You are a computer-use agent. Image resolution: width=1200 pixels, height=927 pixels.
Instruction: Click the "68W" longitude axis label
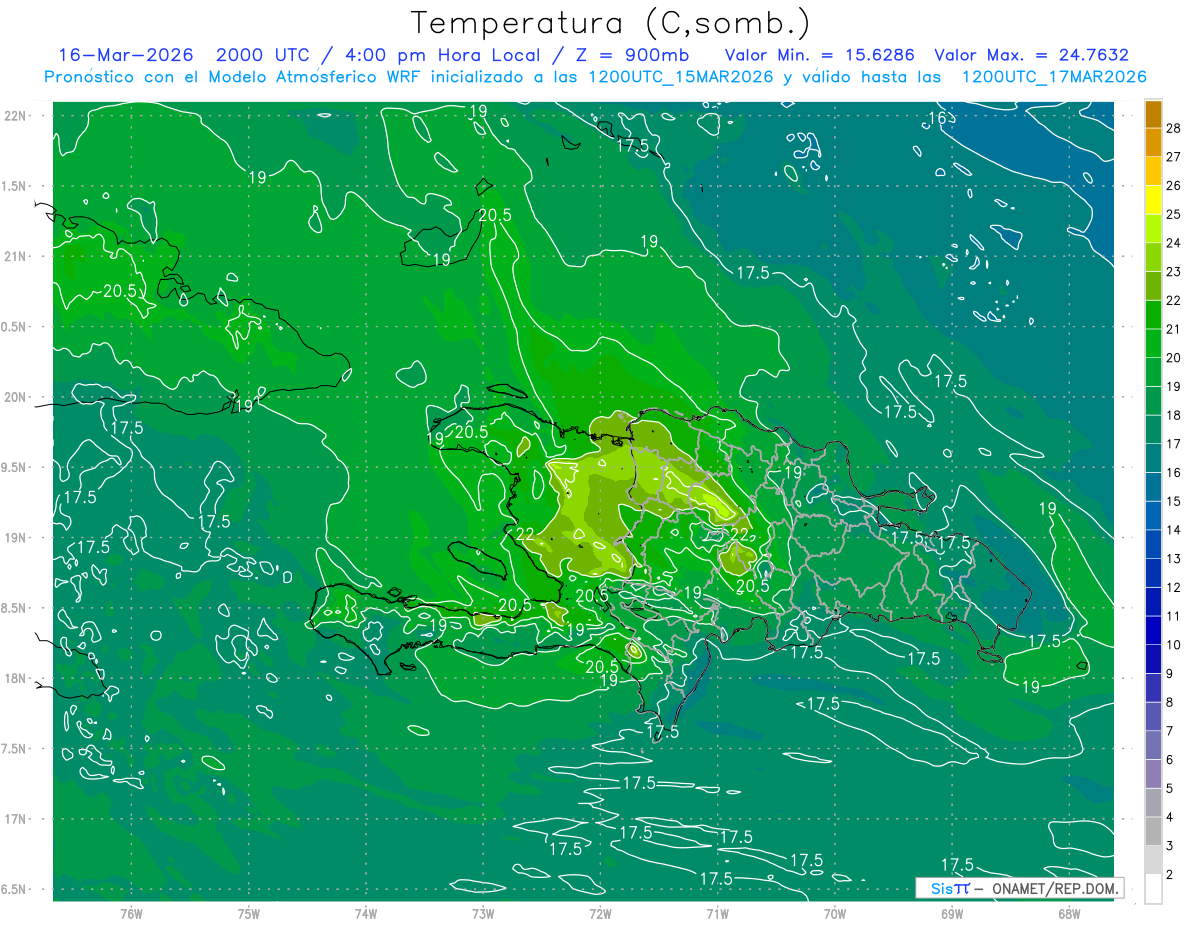tap(1069, 913)
